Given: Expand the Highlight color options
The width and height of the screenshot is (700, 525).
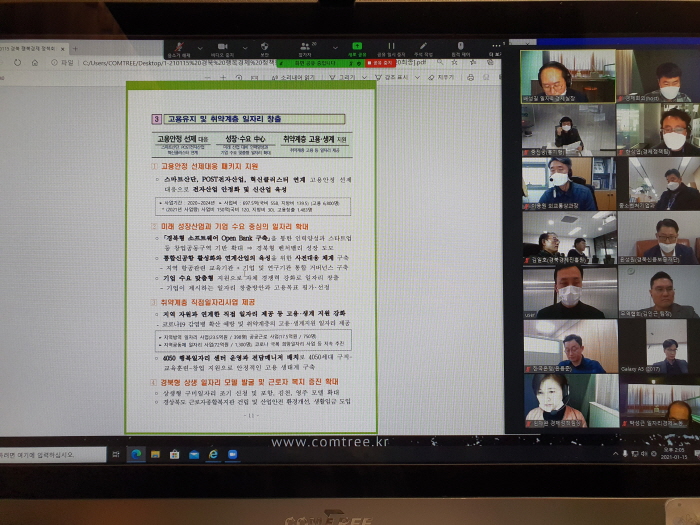Looking at the screenshot, I should point(418,78).
